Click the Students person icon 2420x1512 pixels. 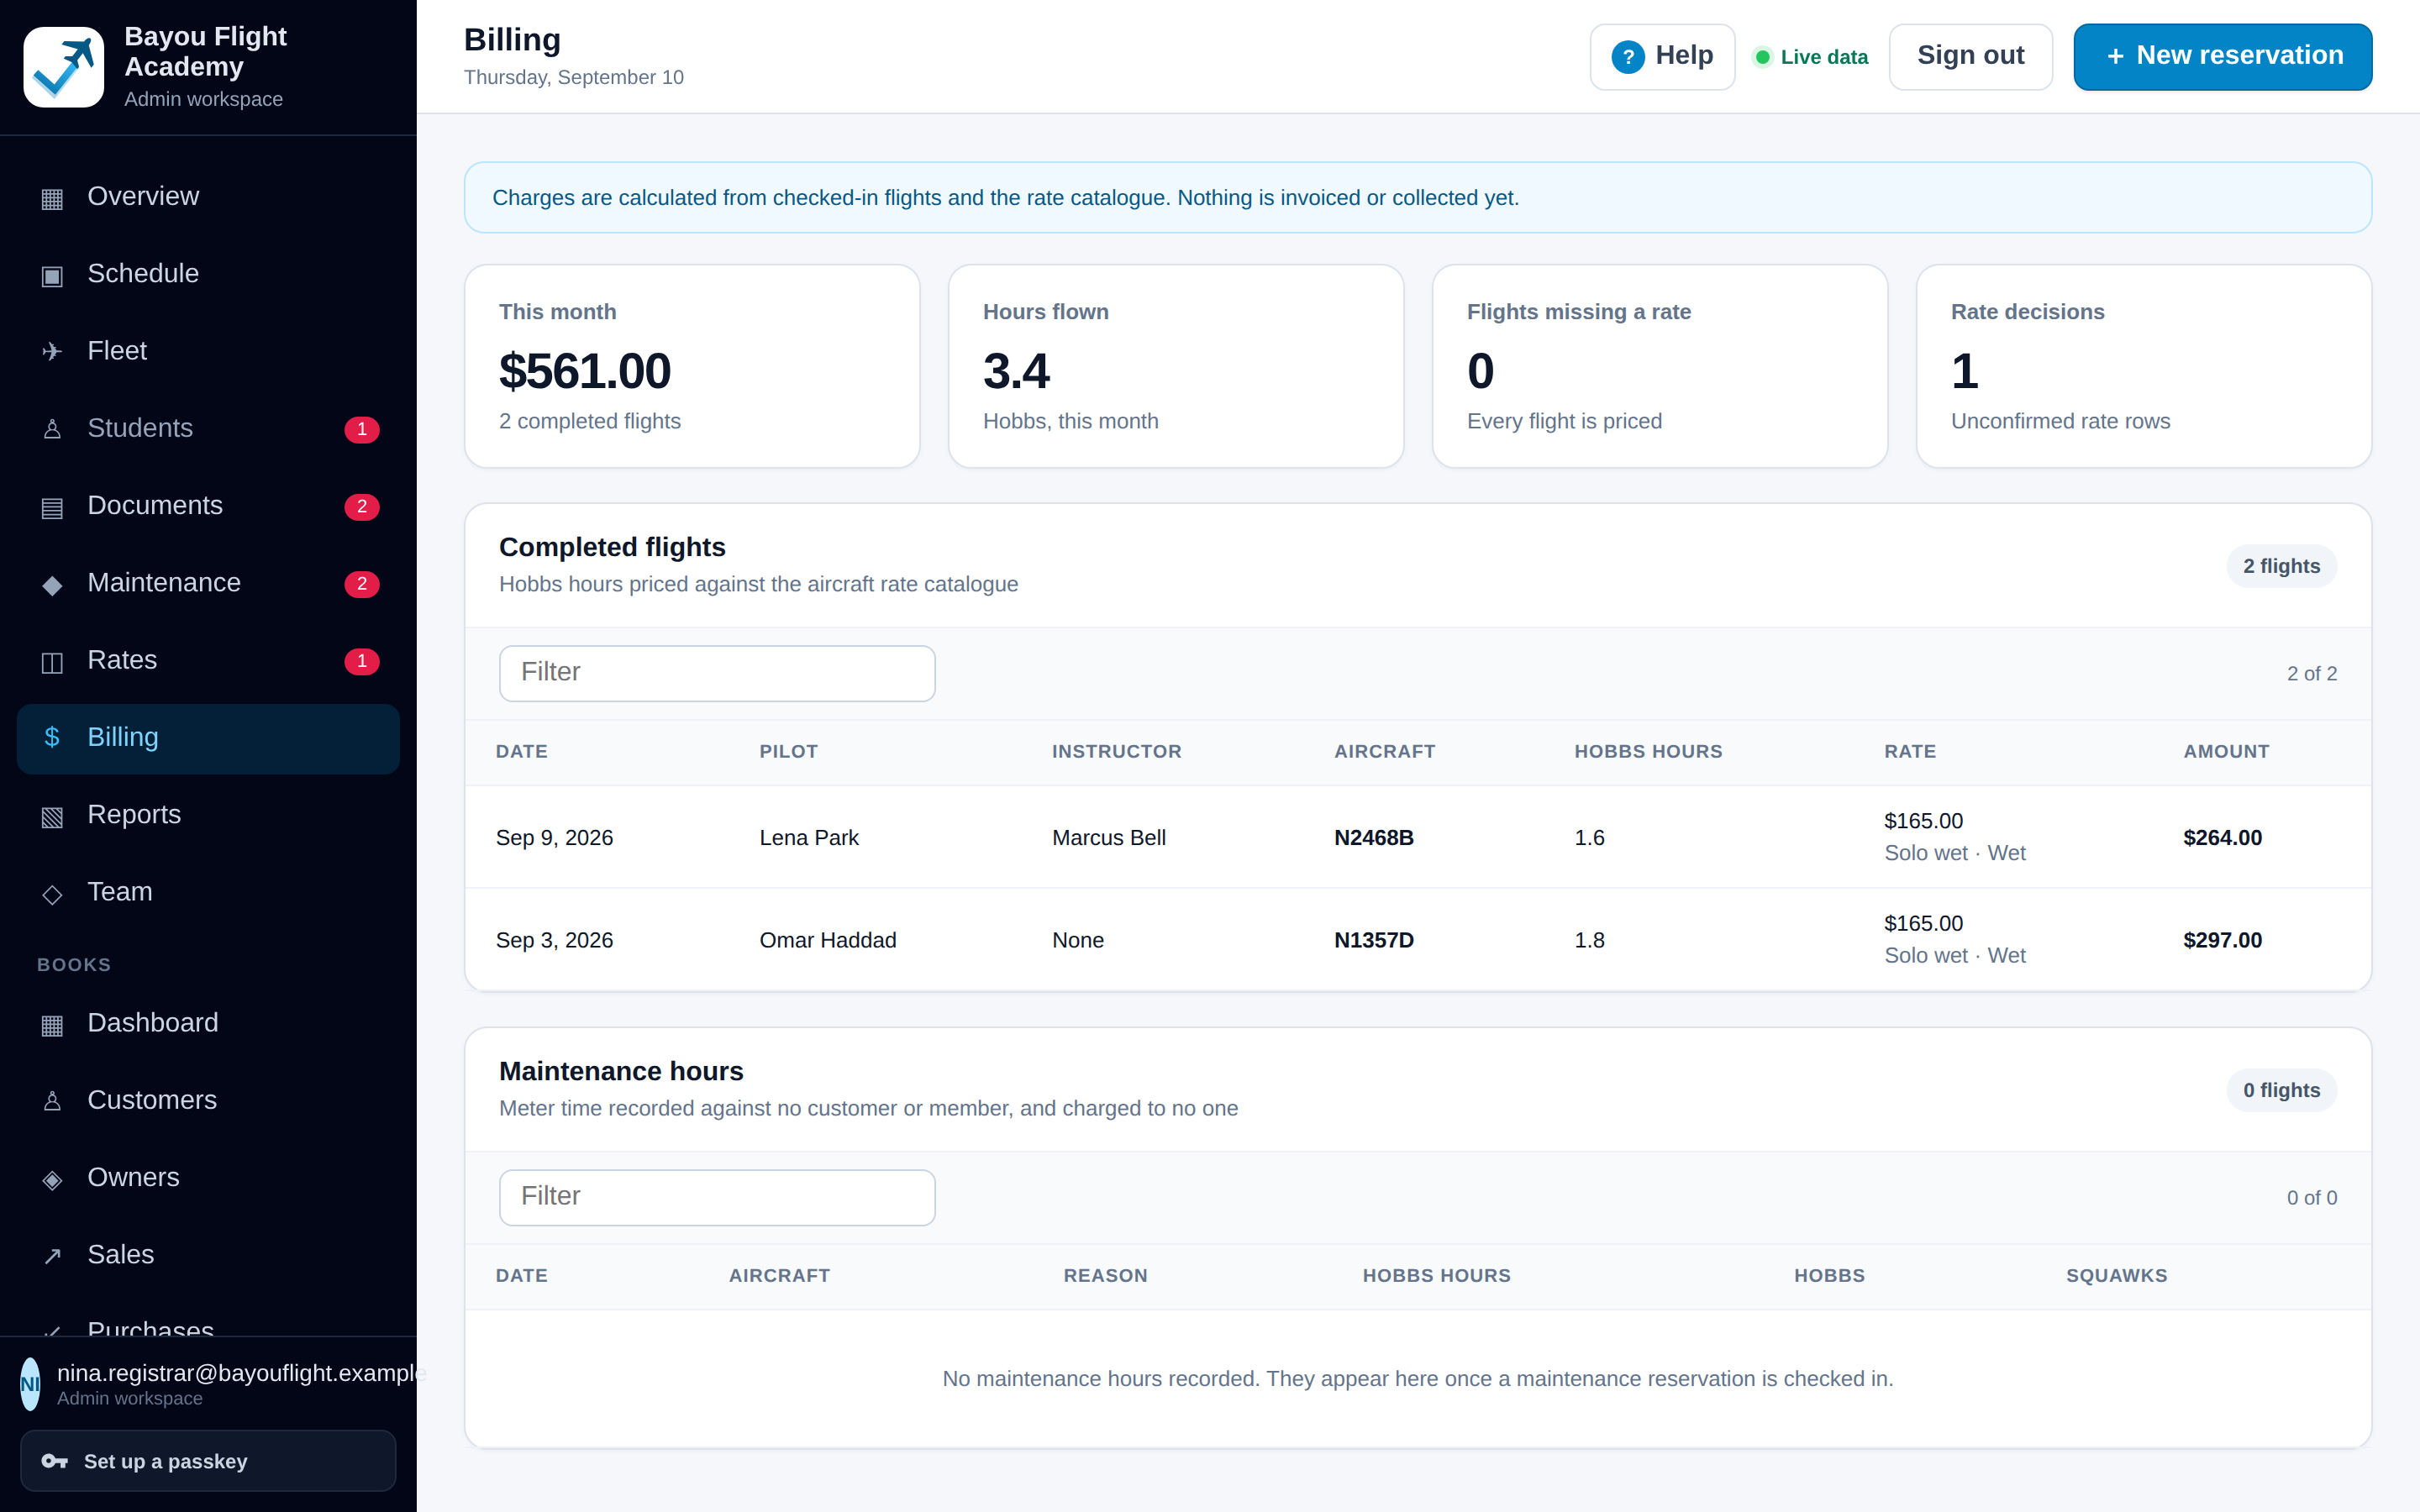point(52,429)
